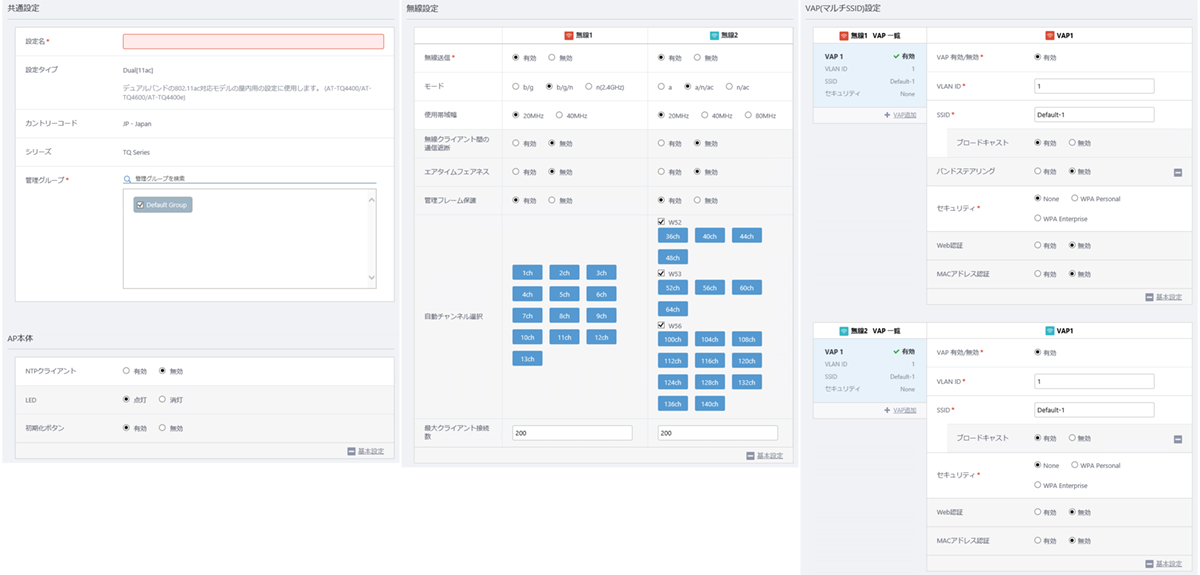Image resolution: width=1200 pixels, height=575 pixels.
Task: Enable Web認証 in 無線2 VAP1
Action: [x=1038, y=512]
